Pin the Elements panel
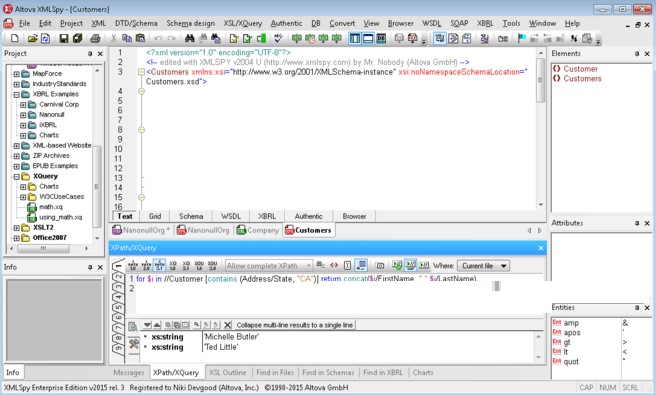The image size is (656, 395). [x=637, y=54]
